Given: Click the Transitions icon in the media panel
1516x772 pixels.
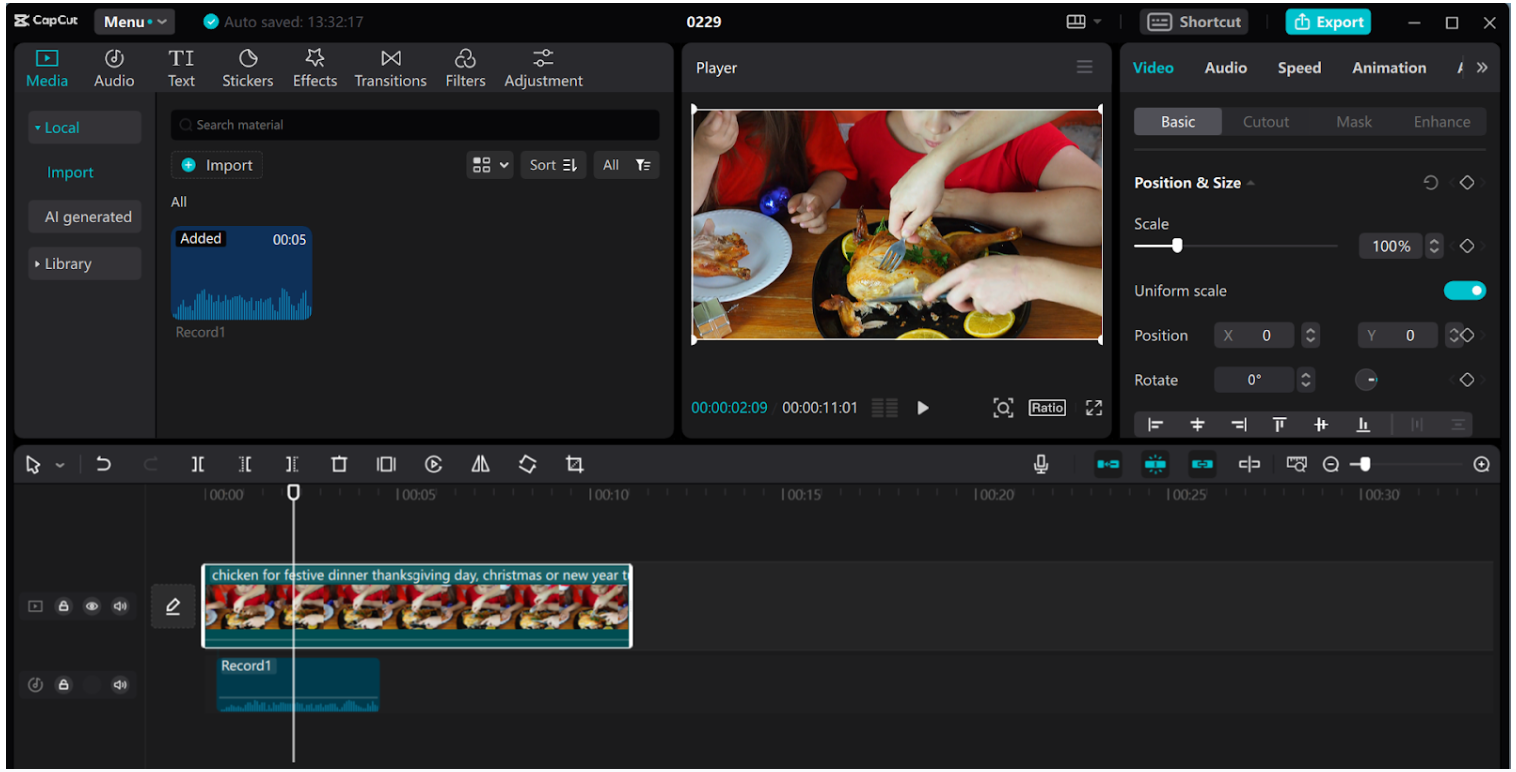Looking at the screenshot, I should (390, 66).
